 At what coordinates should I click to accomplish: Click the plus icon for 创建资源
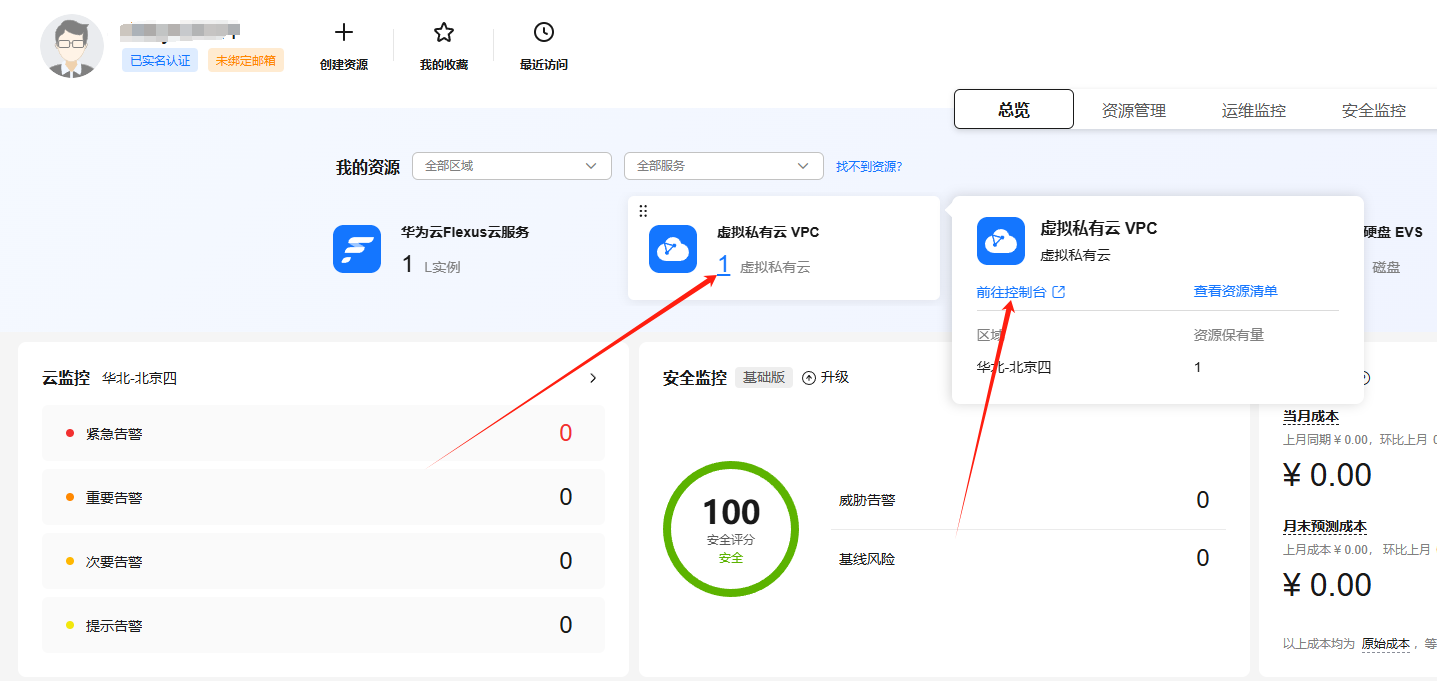[344, 33]
